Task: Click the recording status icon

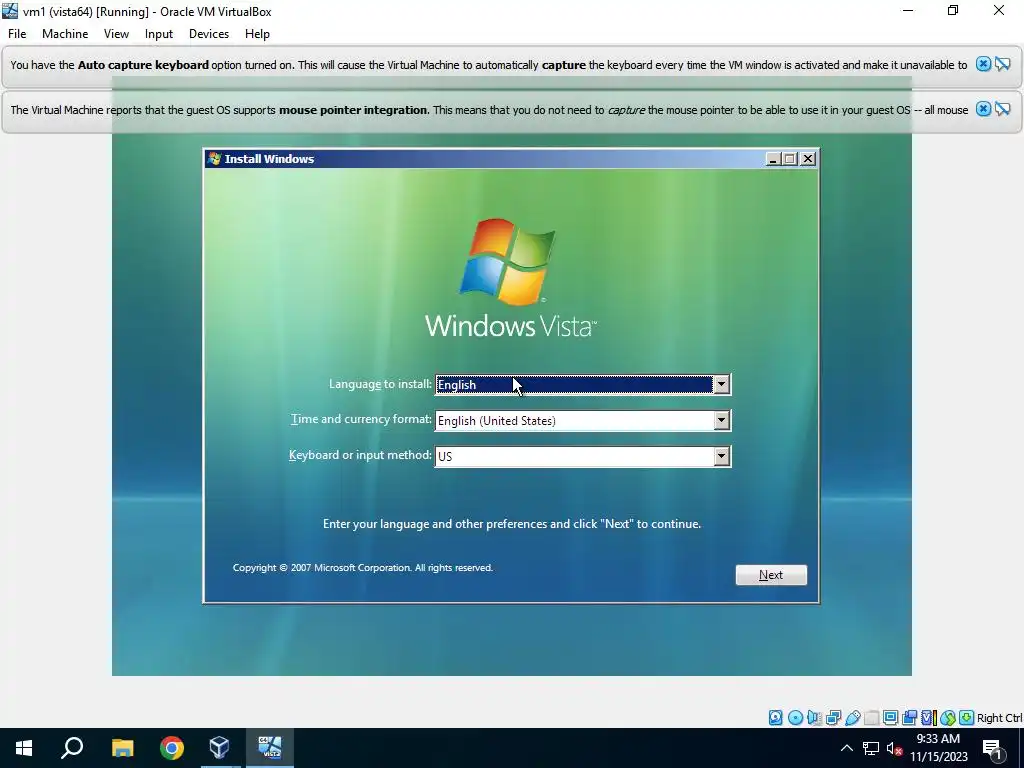Action: coord(909,718)
